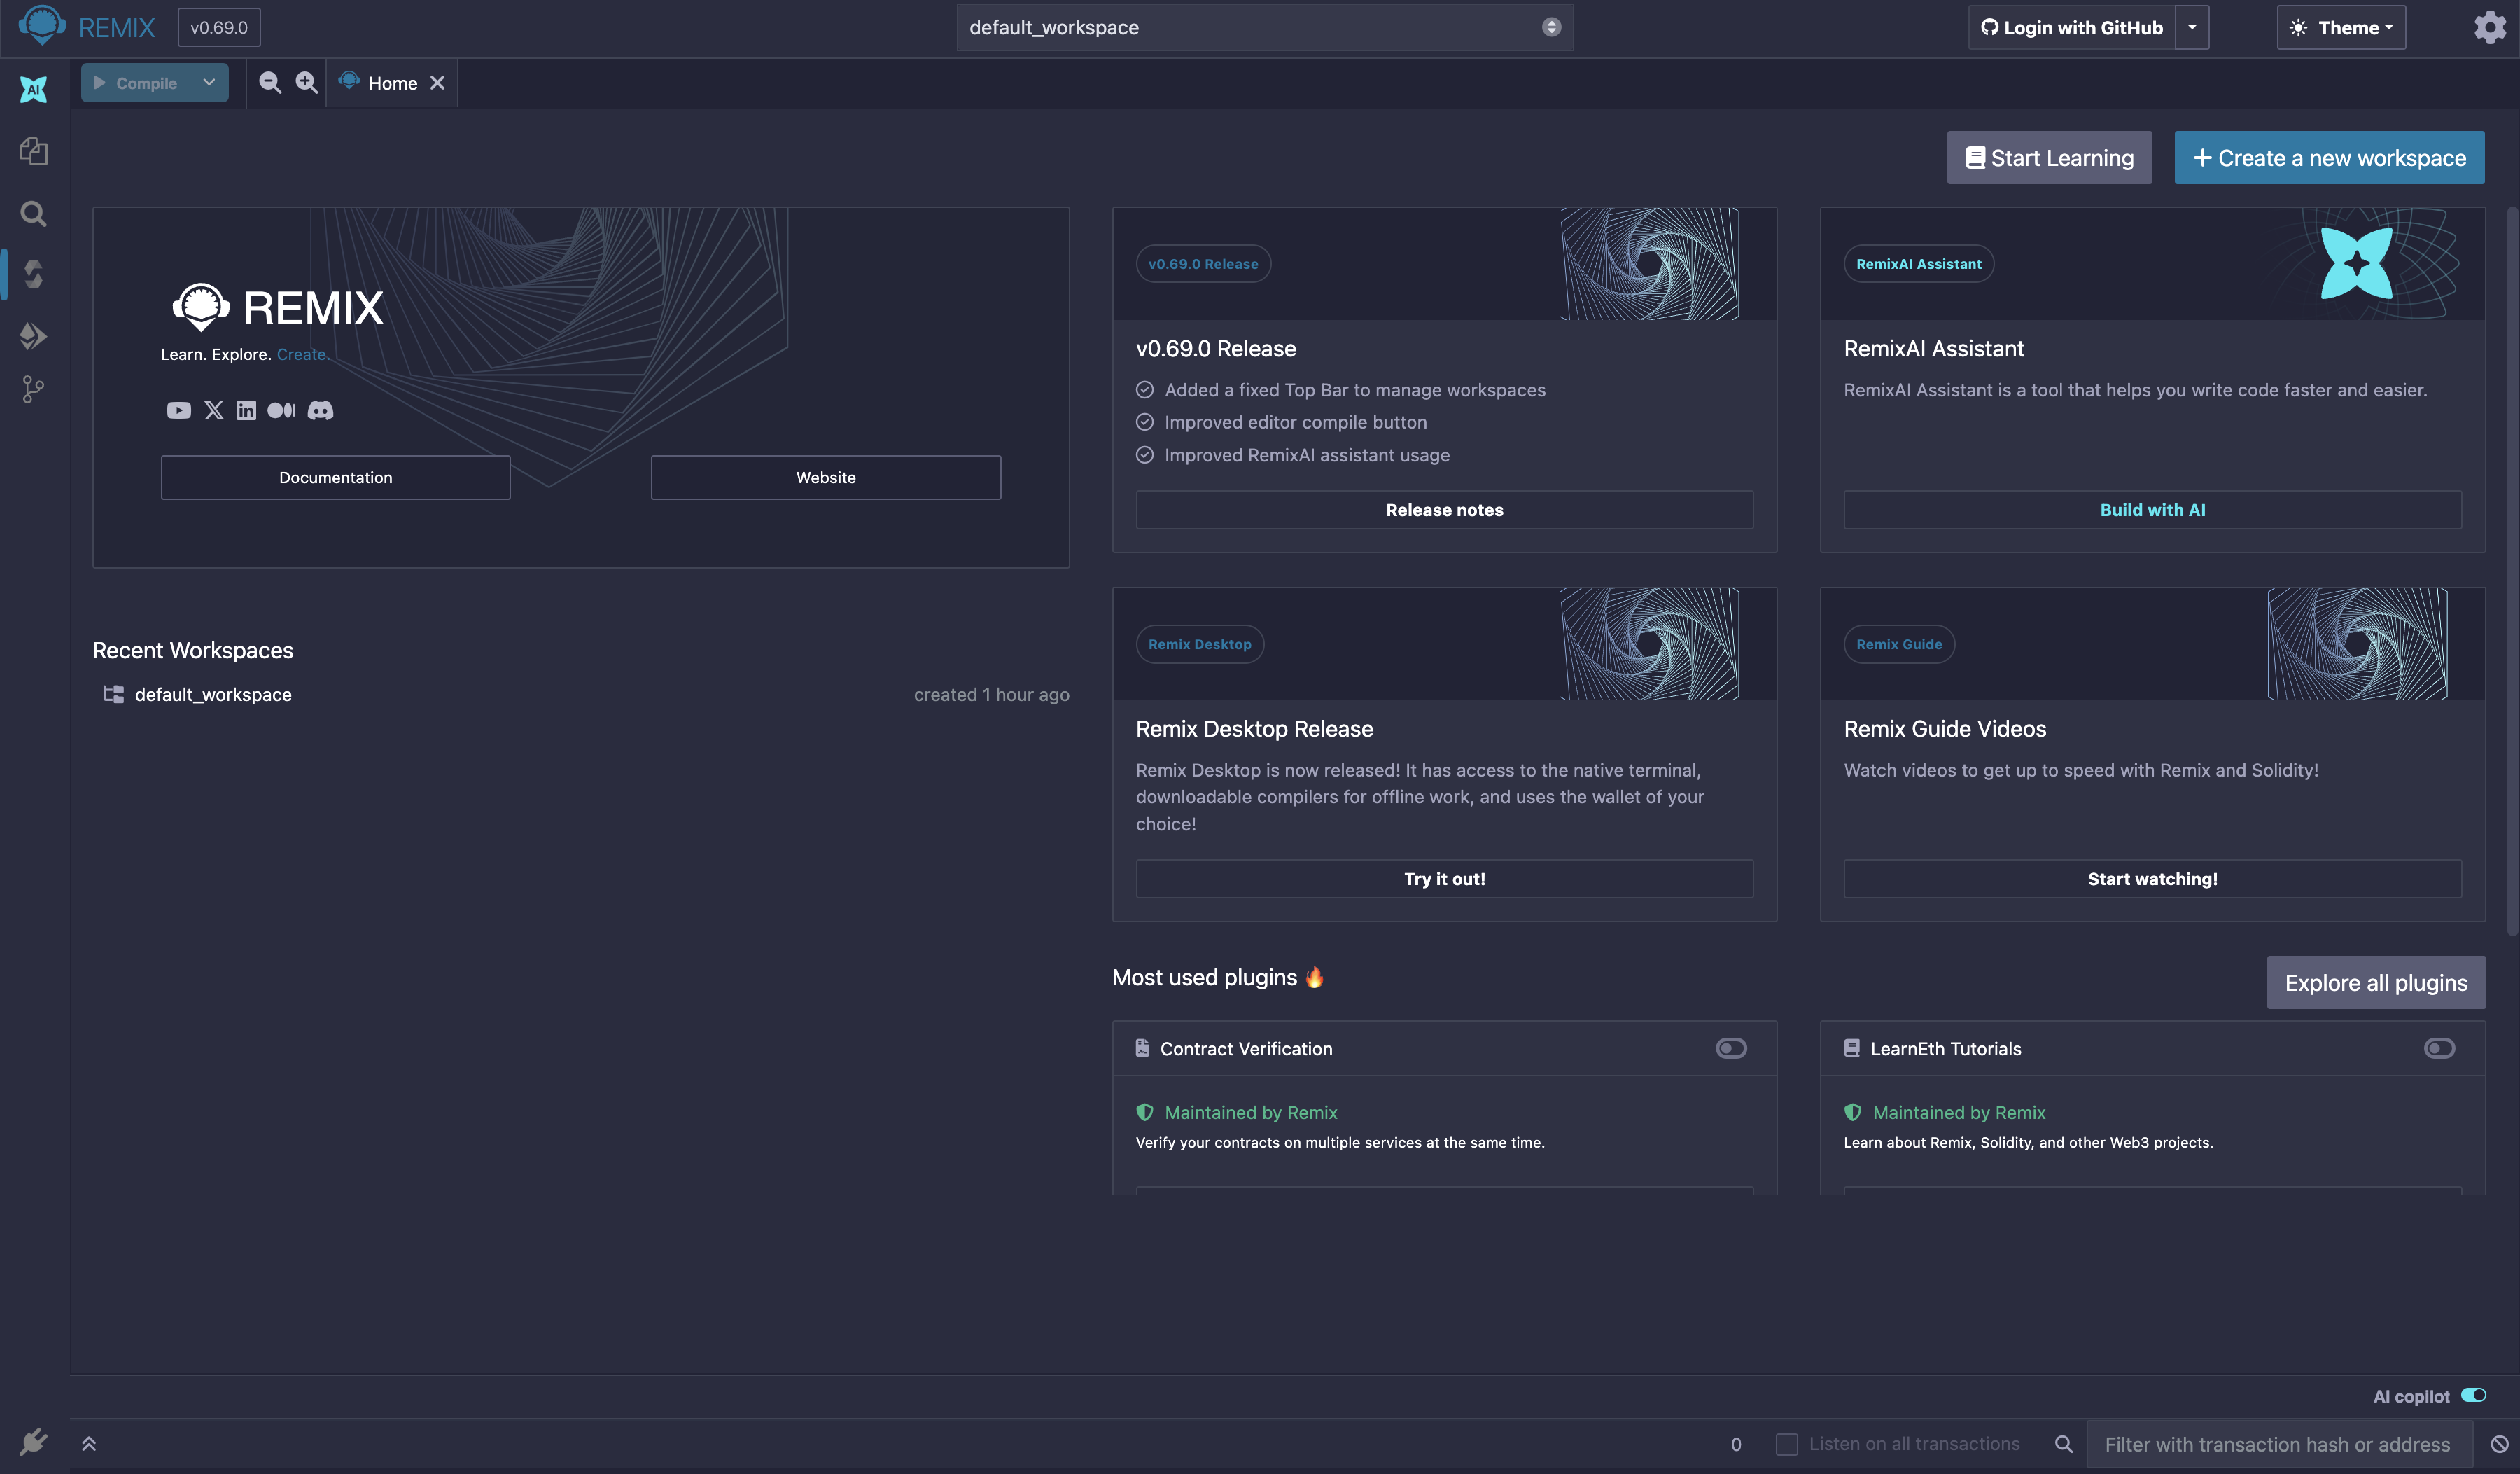Open the Theme dropdown
Screen dimensions: 2520x1474
pyautogui.click(x=2341, y=27)
